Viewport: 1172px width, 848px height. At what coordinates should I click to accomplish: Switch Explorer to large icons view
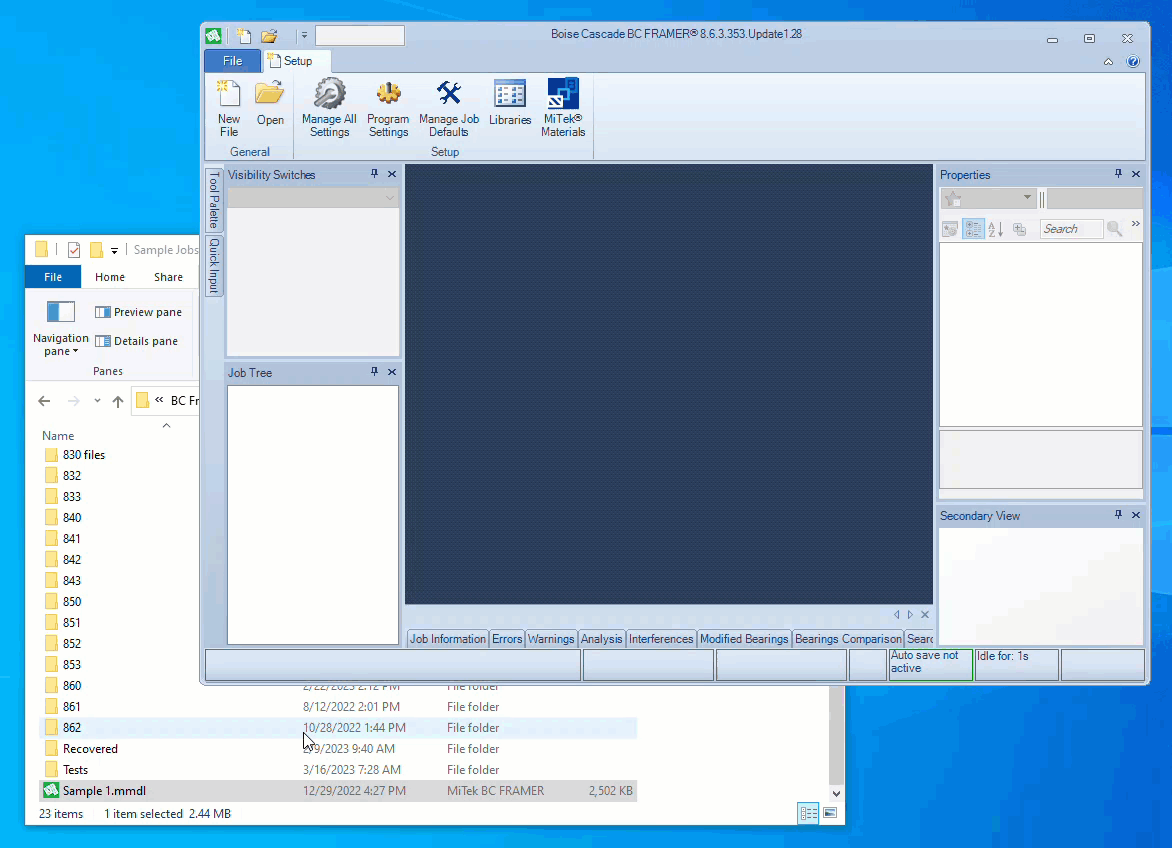(x=830, y=813)
